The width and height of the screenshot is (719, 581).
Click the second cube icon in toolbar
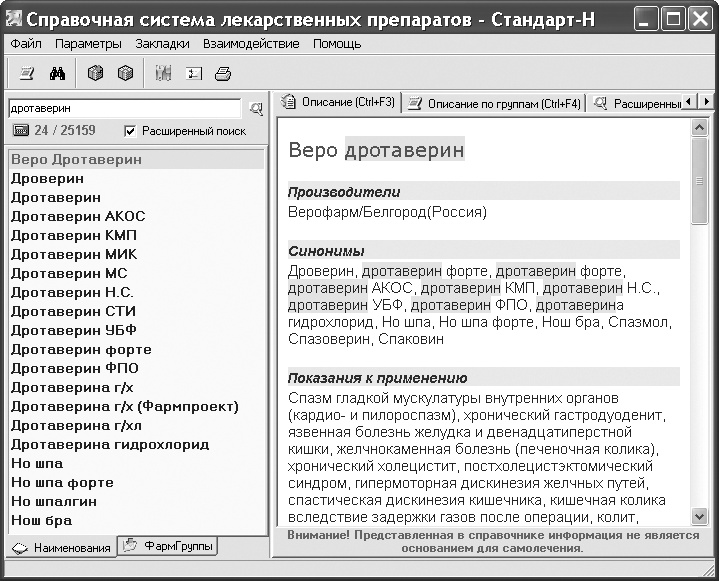pos(125,73)
